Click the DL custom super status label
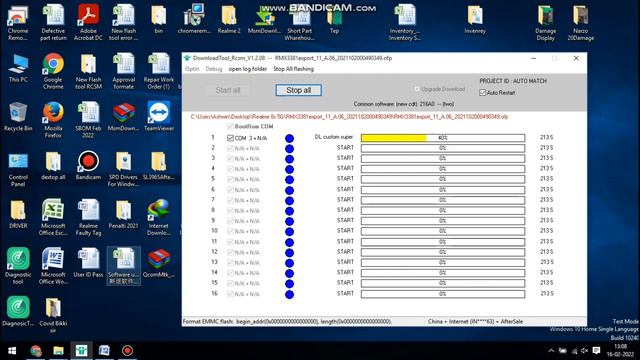This screenshot has width=640, height=360. pos(334,137)
